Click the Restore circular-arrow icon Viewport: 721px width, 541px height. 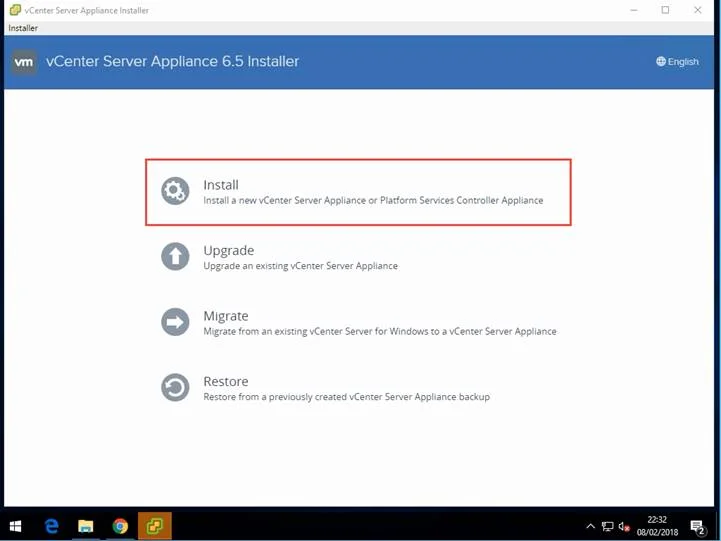pyautogui.click(x=175, y=387)
